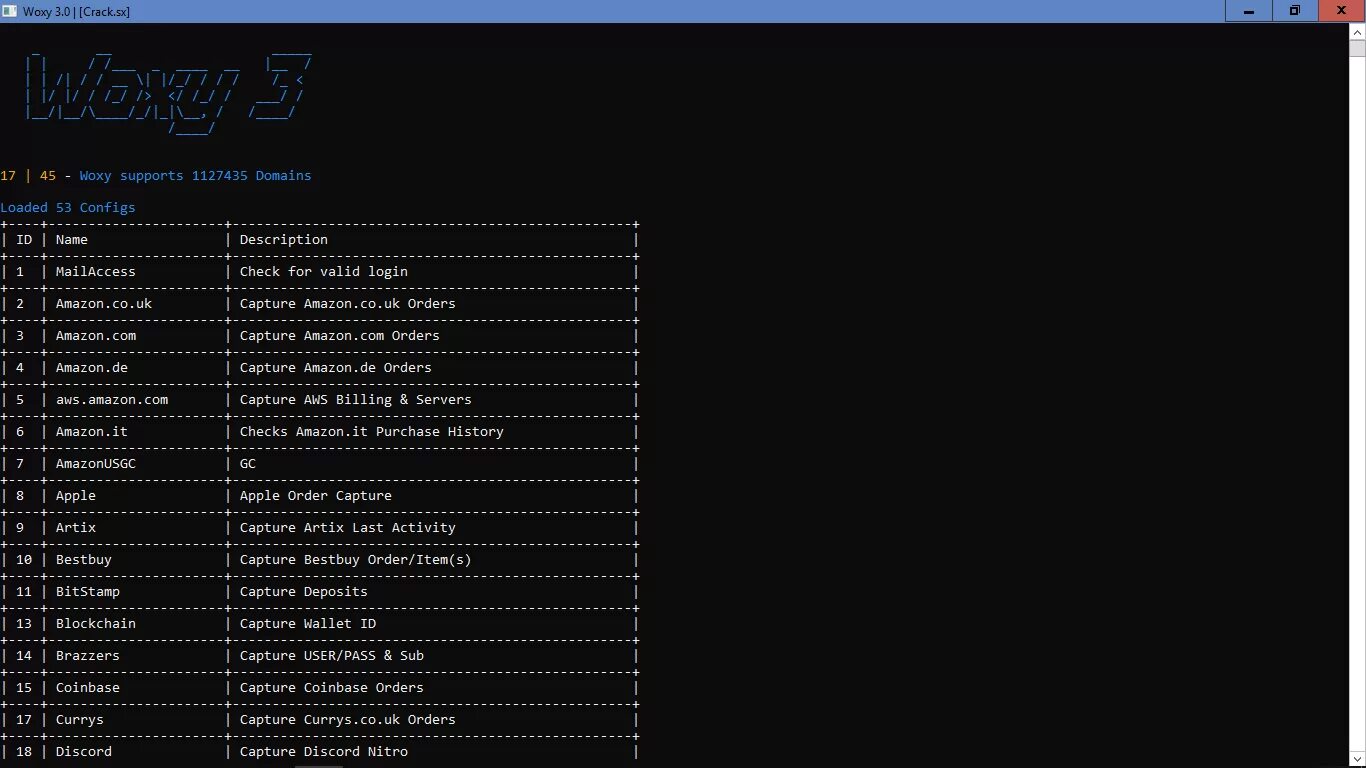Click 'Capture Discord Nitro' description
1366x768 pixels.
(324, 752)
